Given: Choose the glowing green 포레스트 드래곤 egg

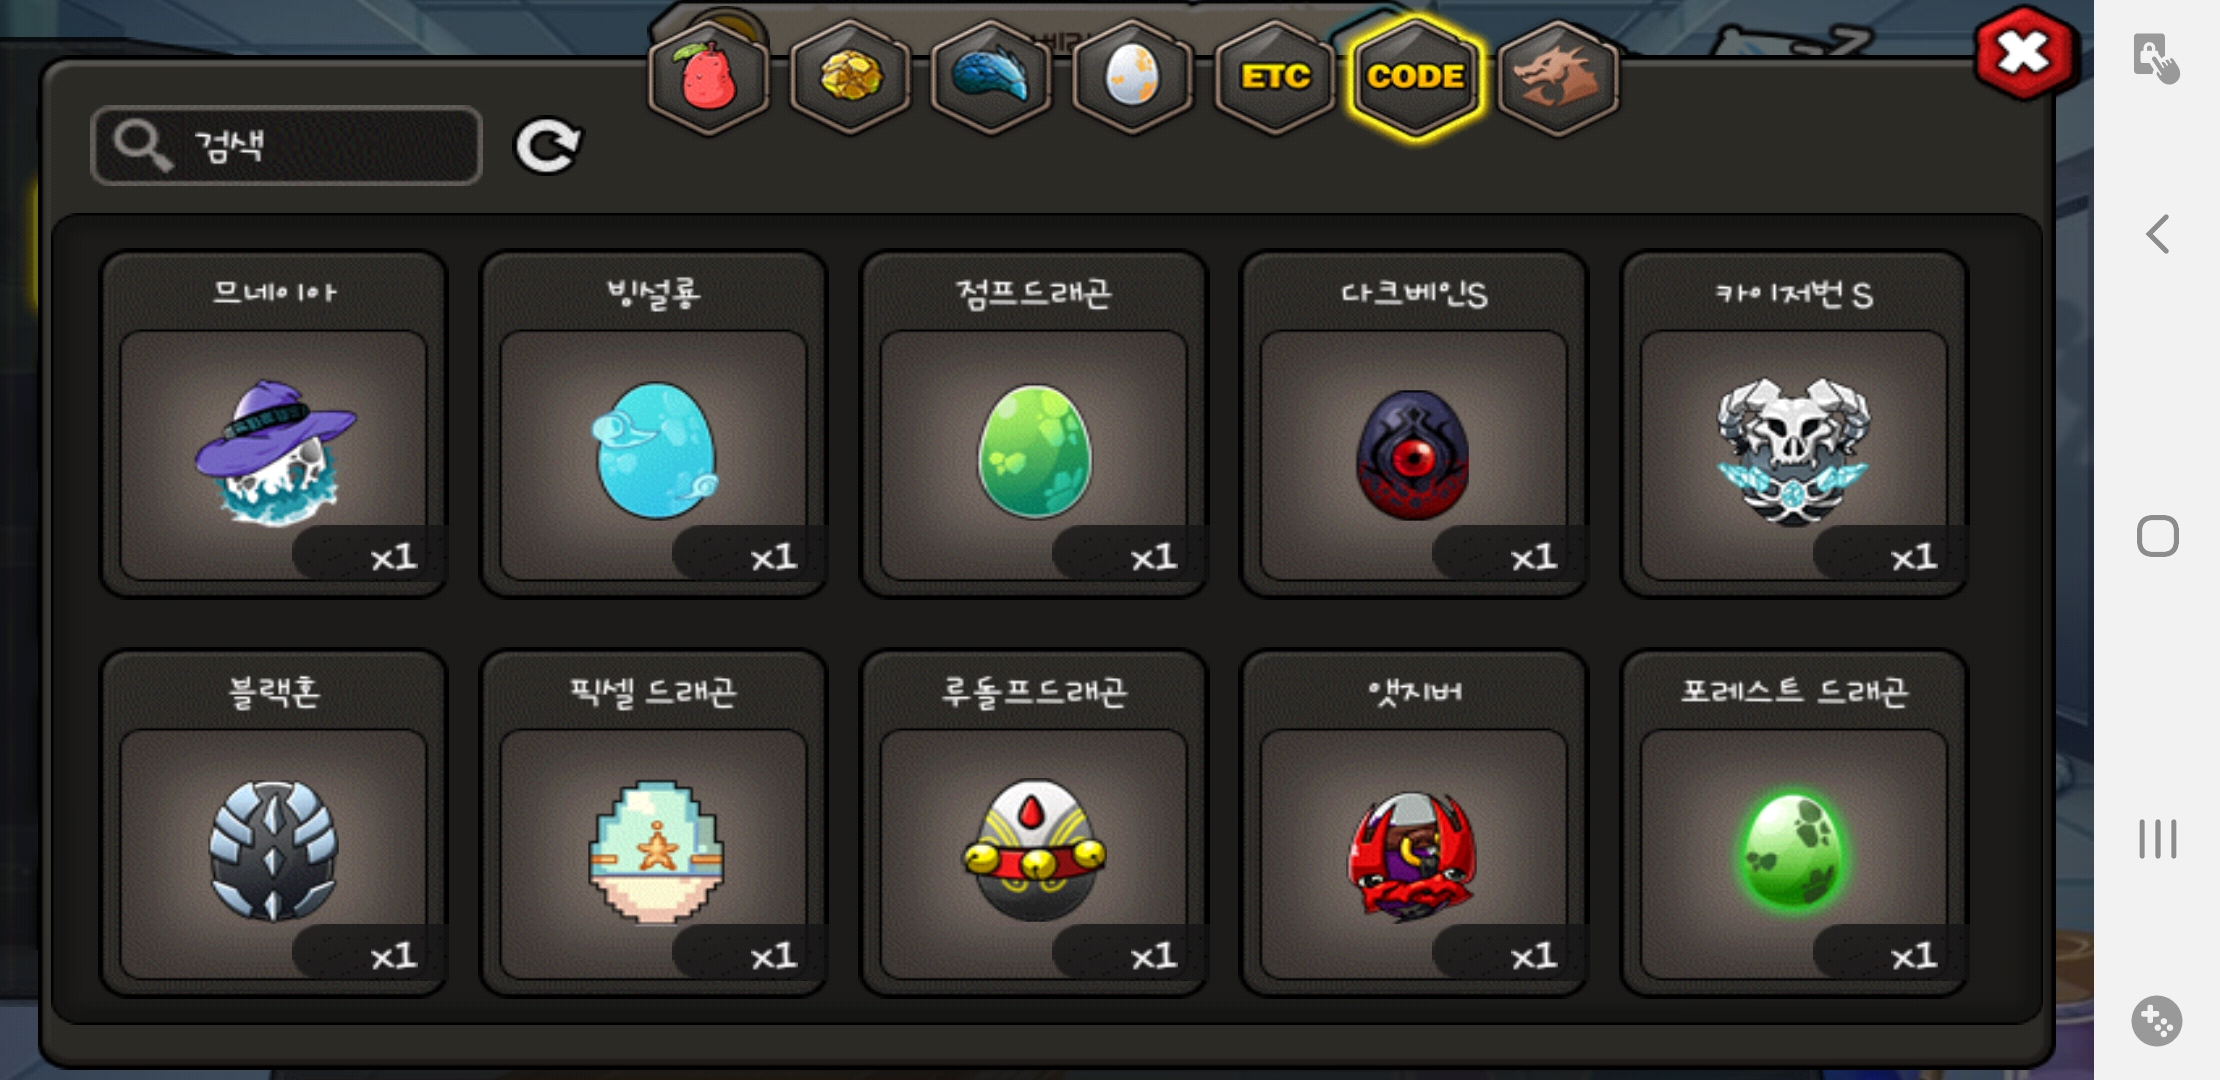Looking at the screenshot, I should pyautogui.click(x=1794, y=823).
